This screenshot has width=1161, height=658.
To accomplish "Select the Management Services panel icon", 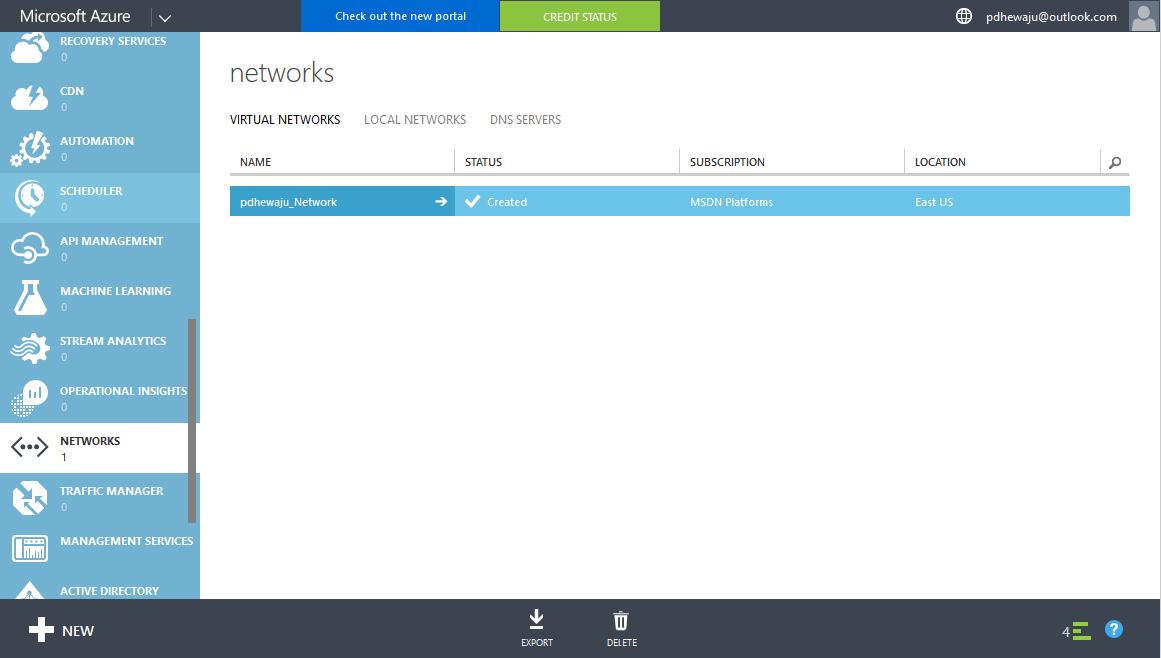I will point(30,548).
